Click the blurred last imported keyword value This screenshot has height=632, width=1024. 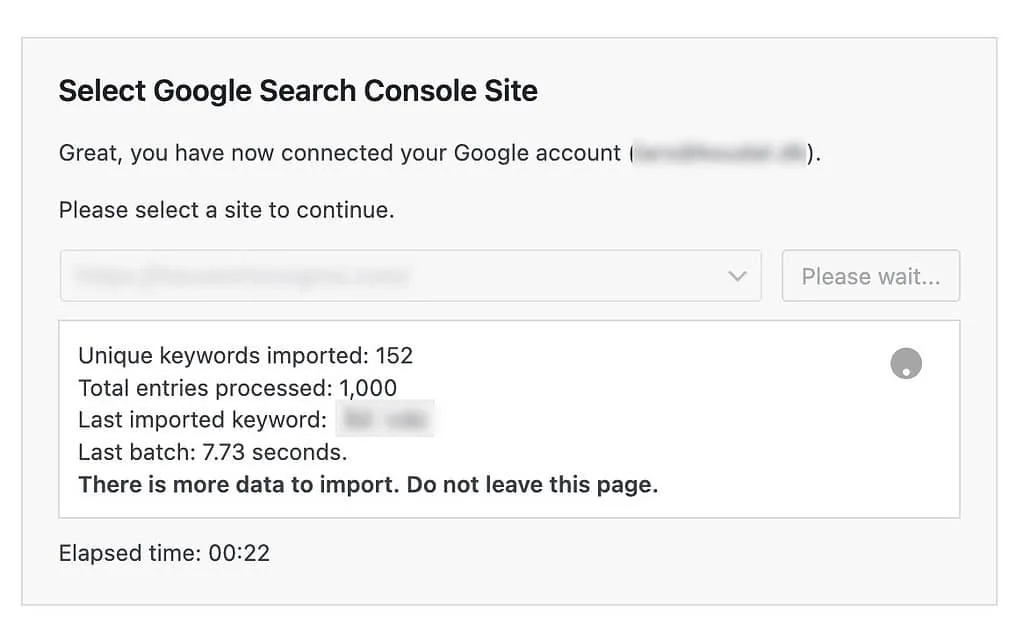(x=385, y=419)
